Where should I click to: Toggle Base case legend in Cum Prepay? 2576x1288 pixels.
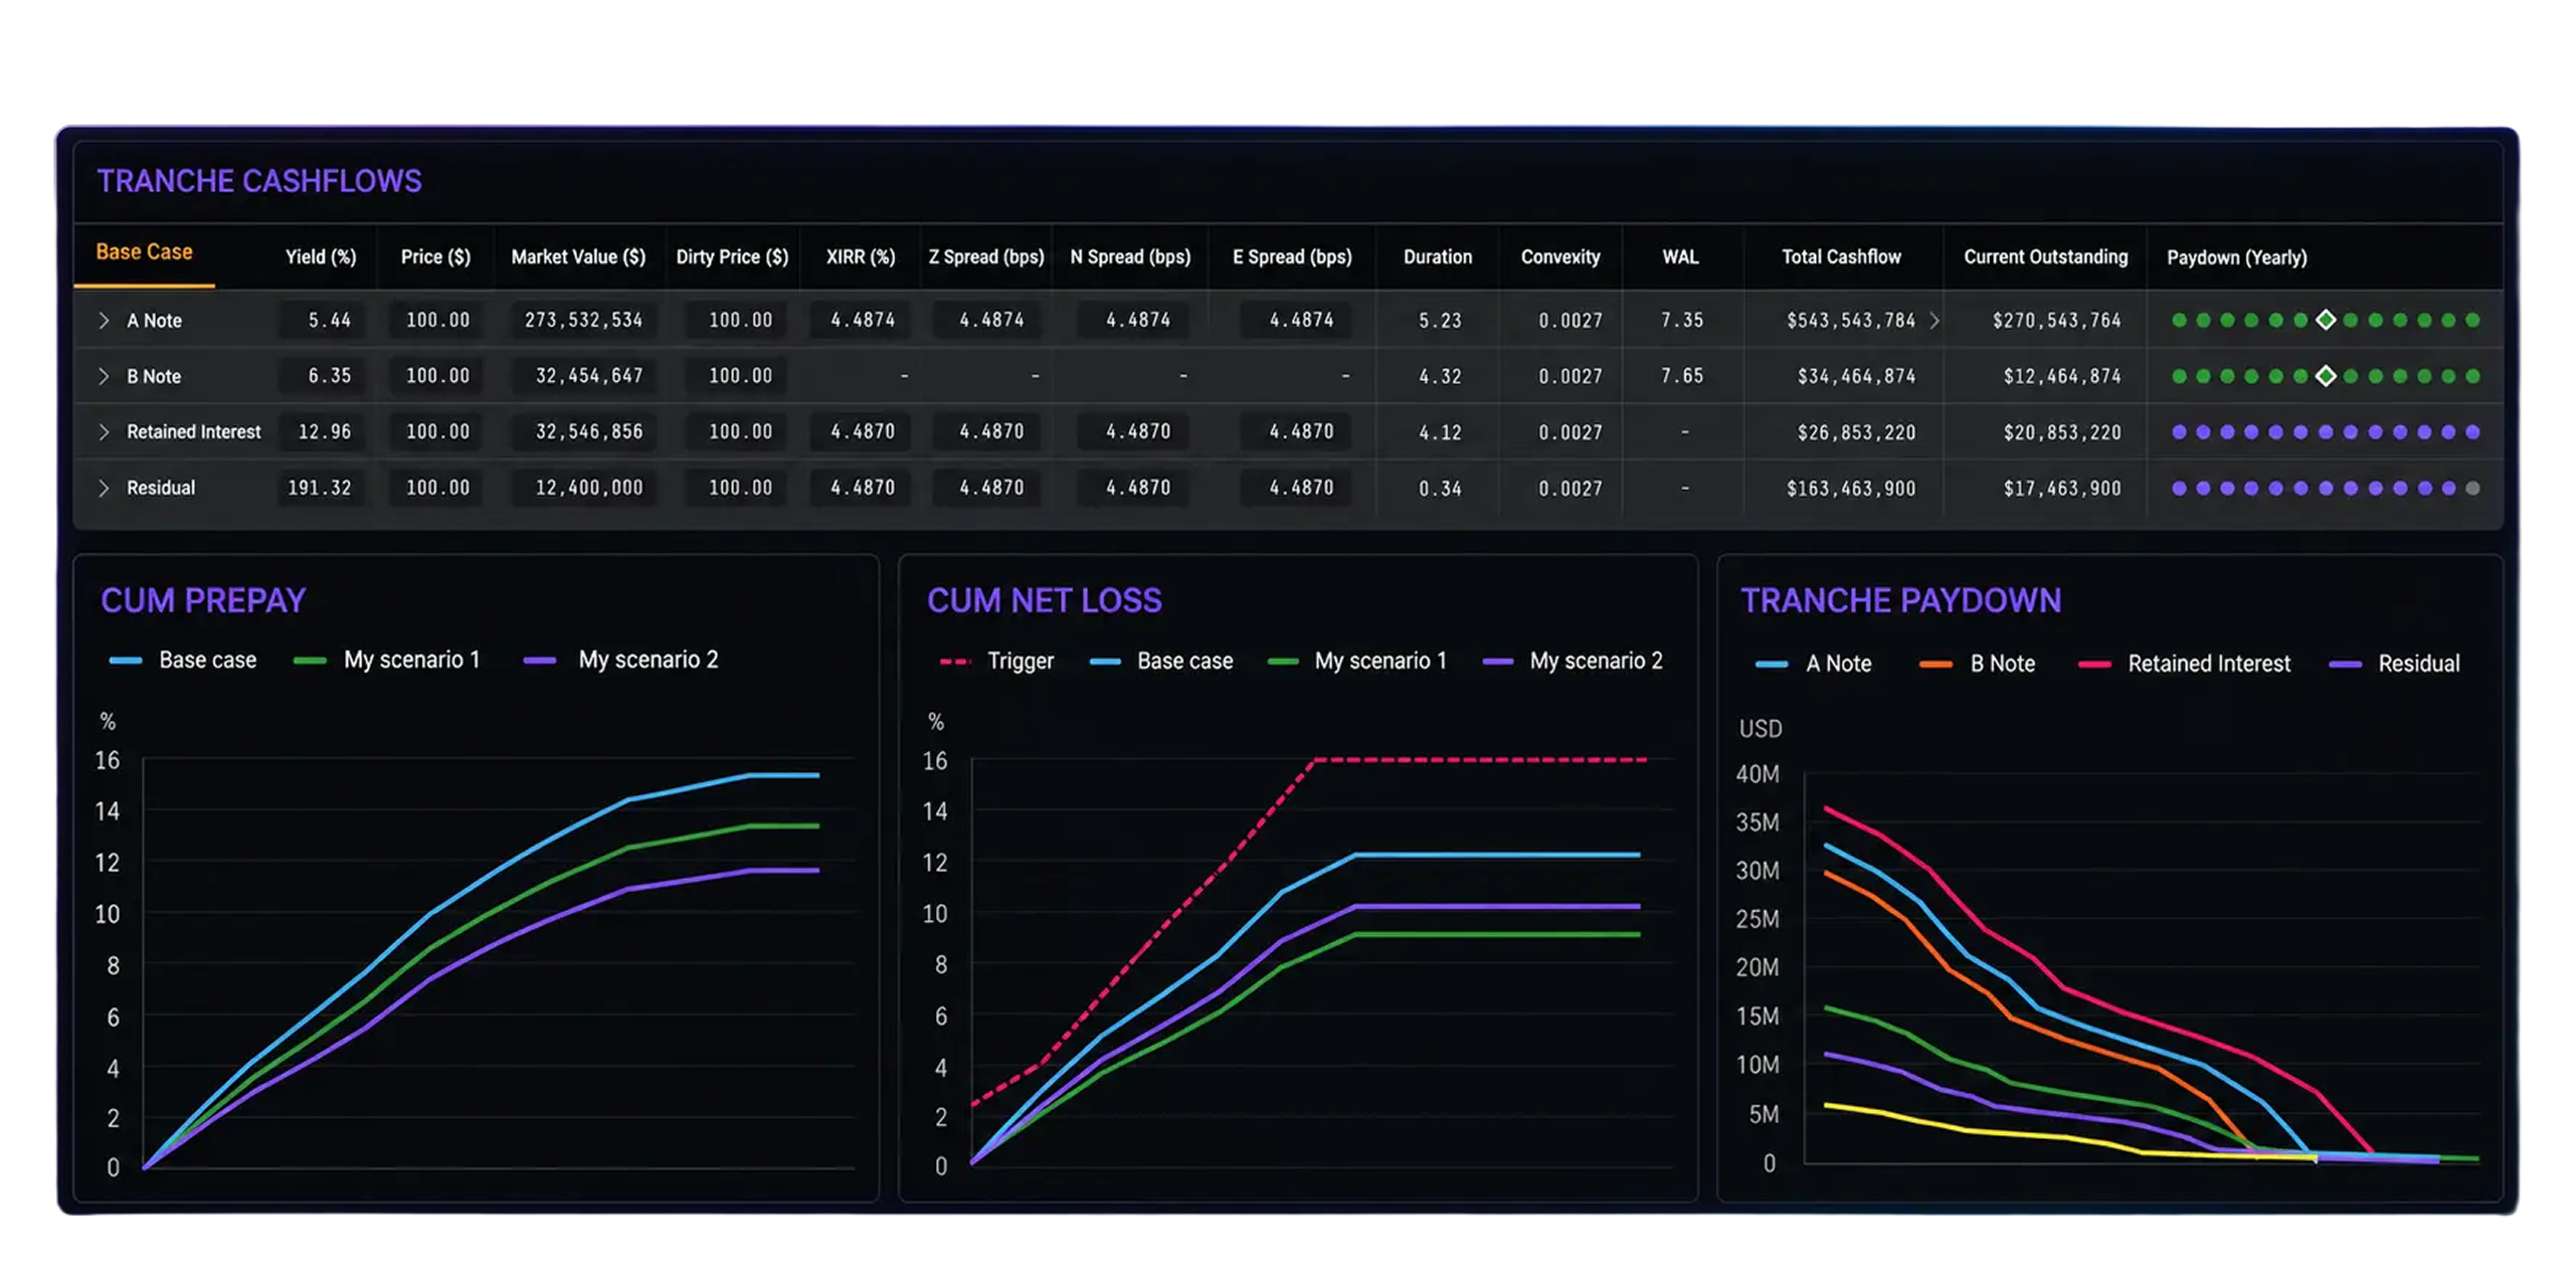183,660
